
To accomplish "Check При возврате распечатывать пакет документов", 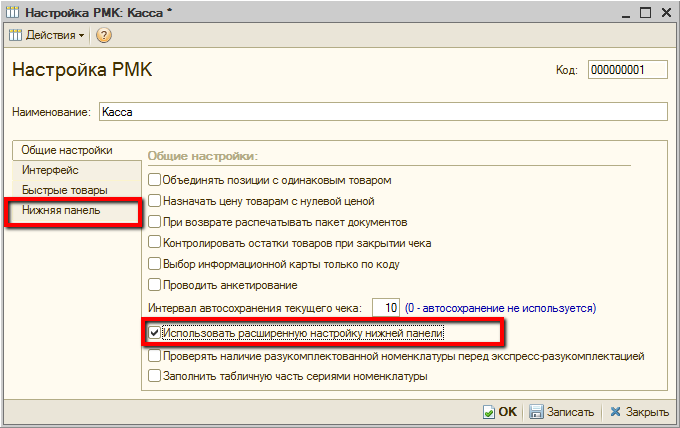I will (154, 221).
